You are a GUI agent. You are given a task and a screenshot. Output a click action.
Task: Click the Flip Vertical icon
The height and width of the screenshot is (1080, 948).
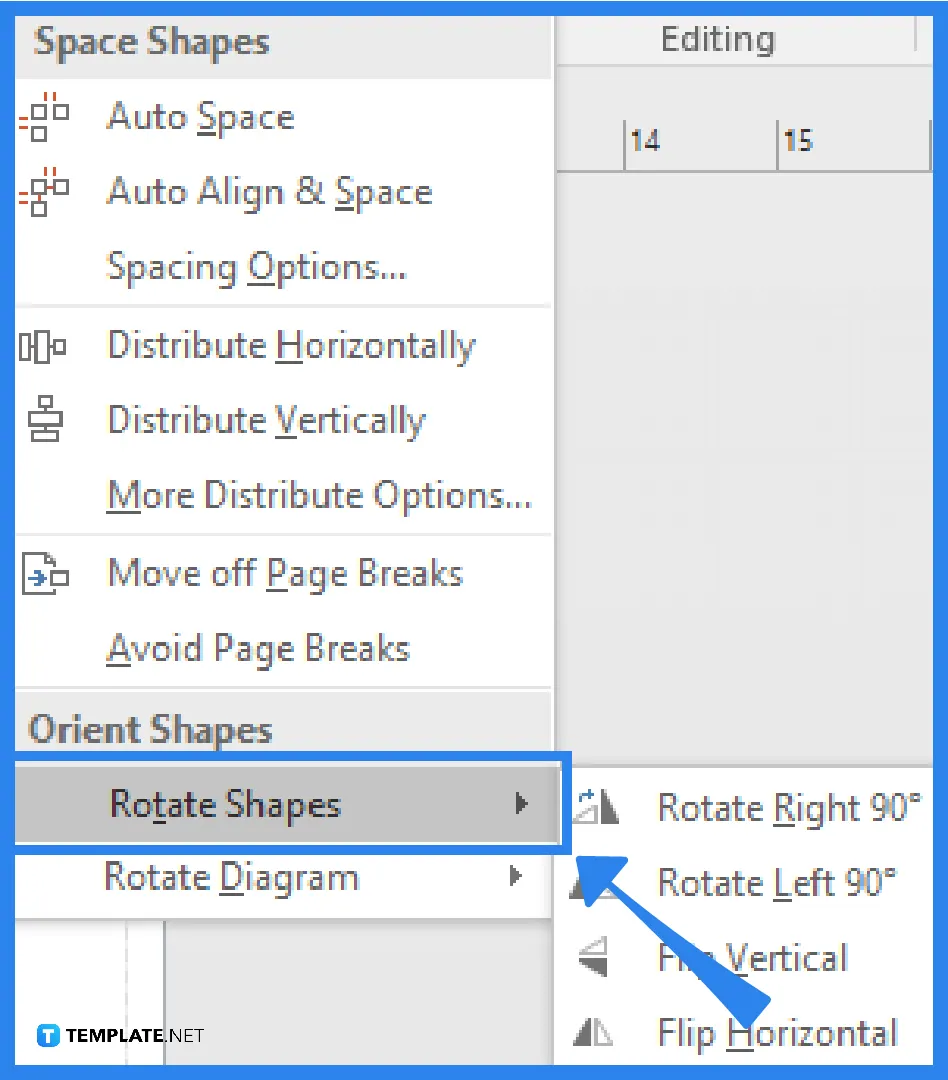(x=597, y=958)
